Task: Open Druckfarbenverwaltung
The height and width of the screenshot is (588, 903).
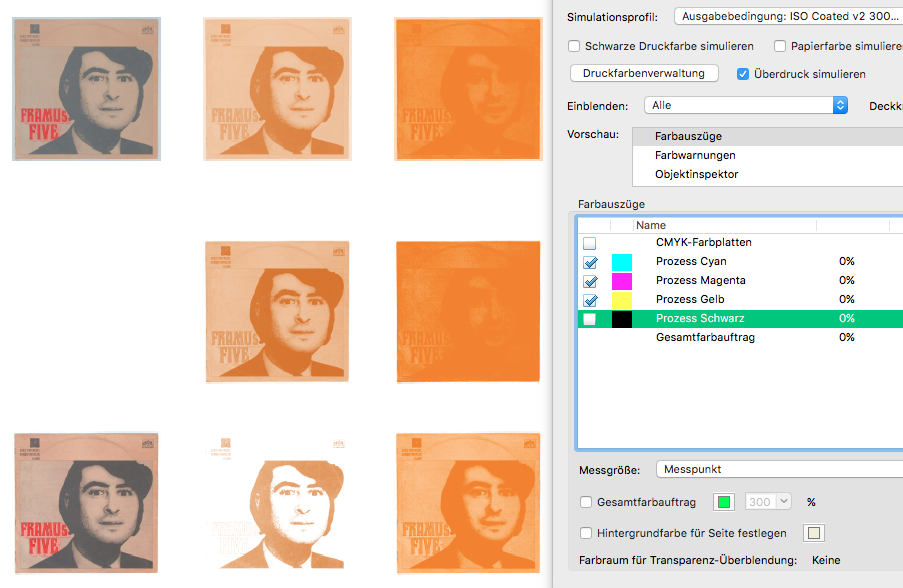Action: click(x=644, y=73)
